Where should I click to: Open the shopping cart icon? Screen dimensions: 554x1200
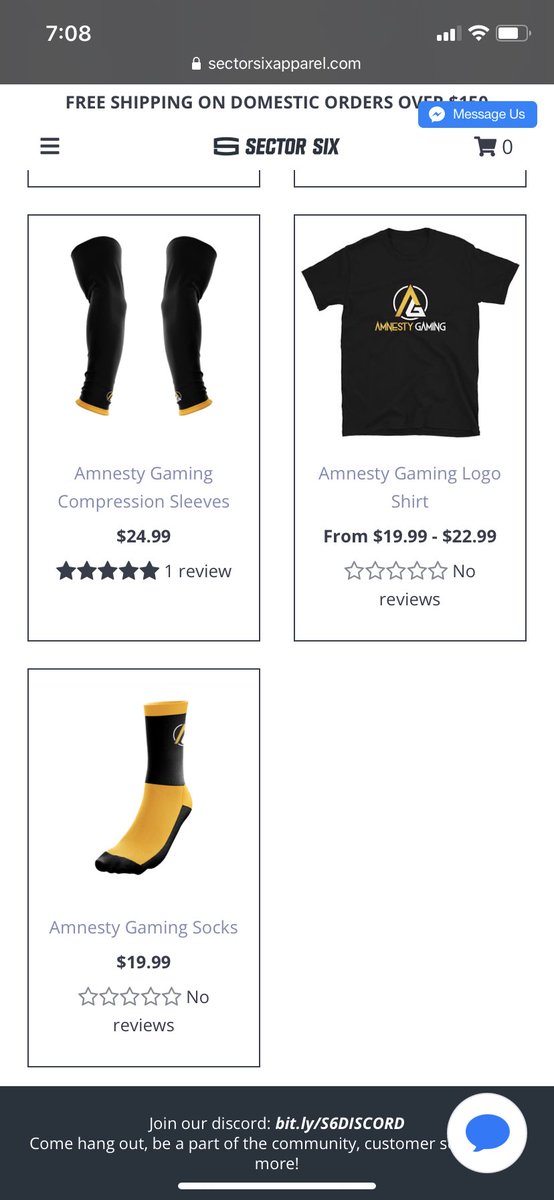486,147
